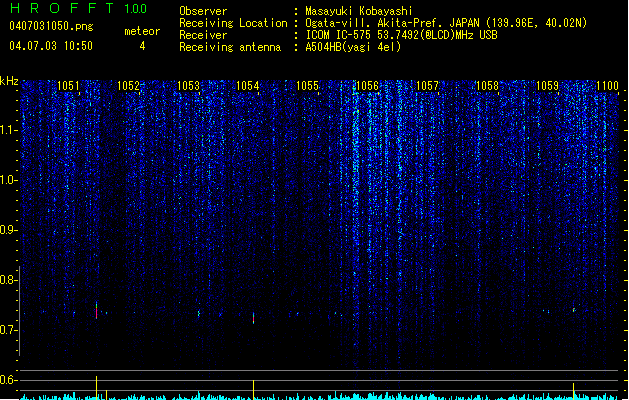Click the 1058 time axis label

click(487, 86)
